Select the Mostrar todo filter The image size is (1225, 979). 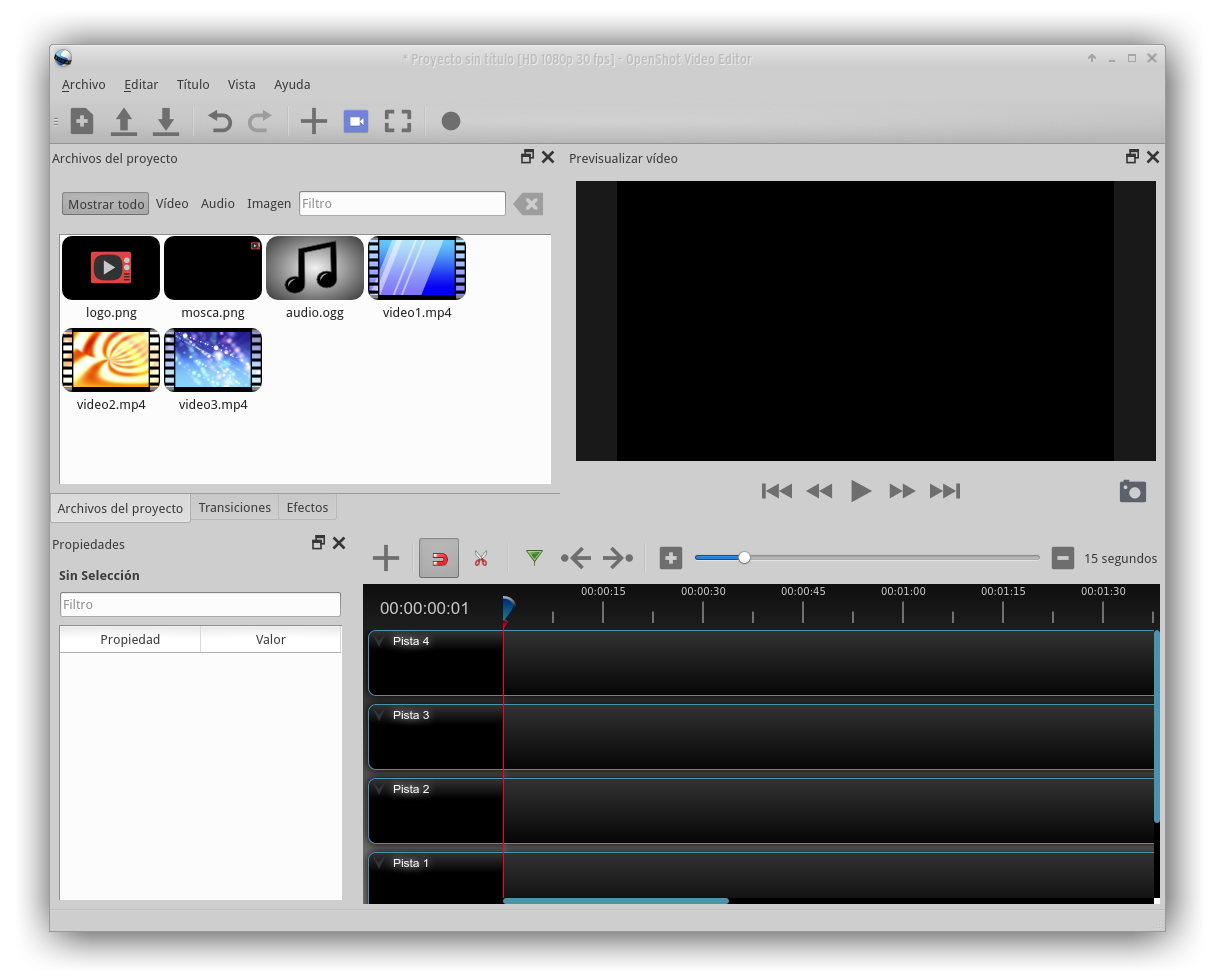click(x=106, y=204)
